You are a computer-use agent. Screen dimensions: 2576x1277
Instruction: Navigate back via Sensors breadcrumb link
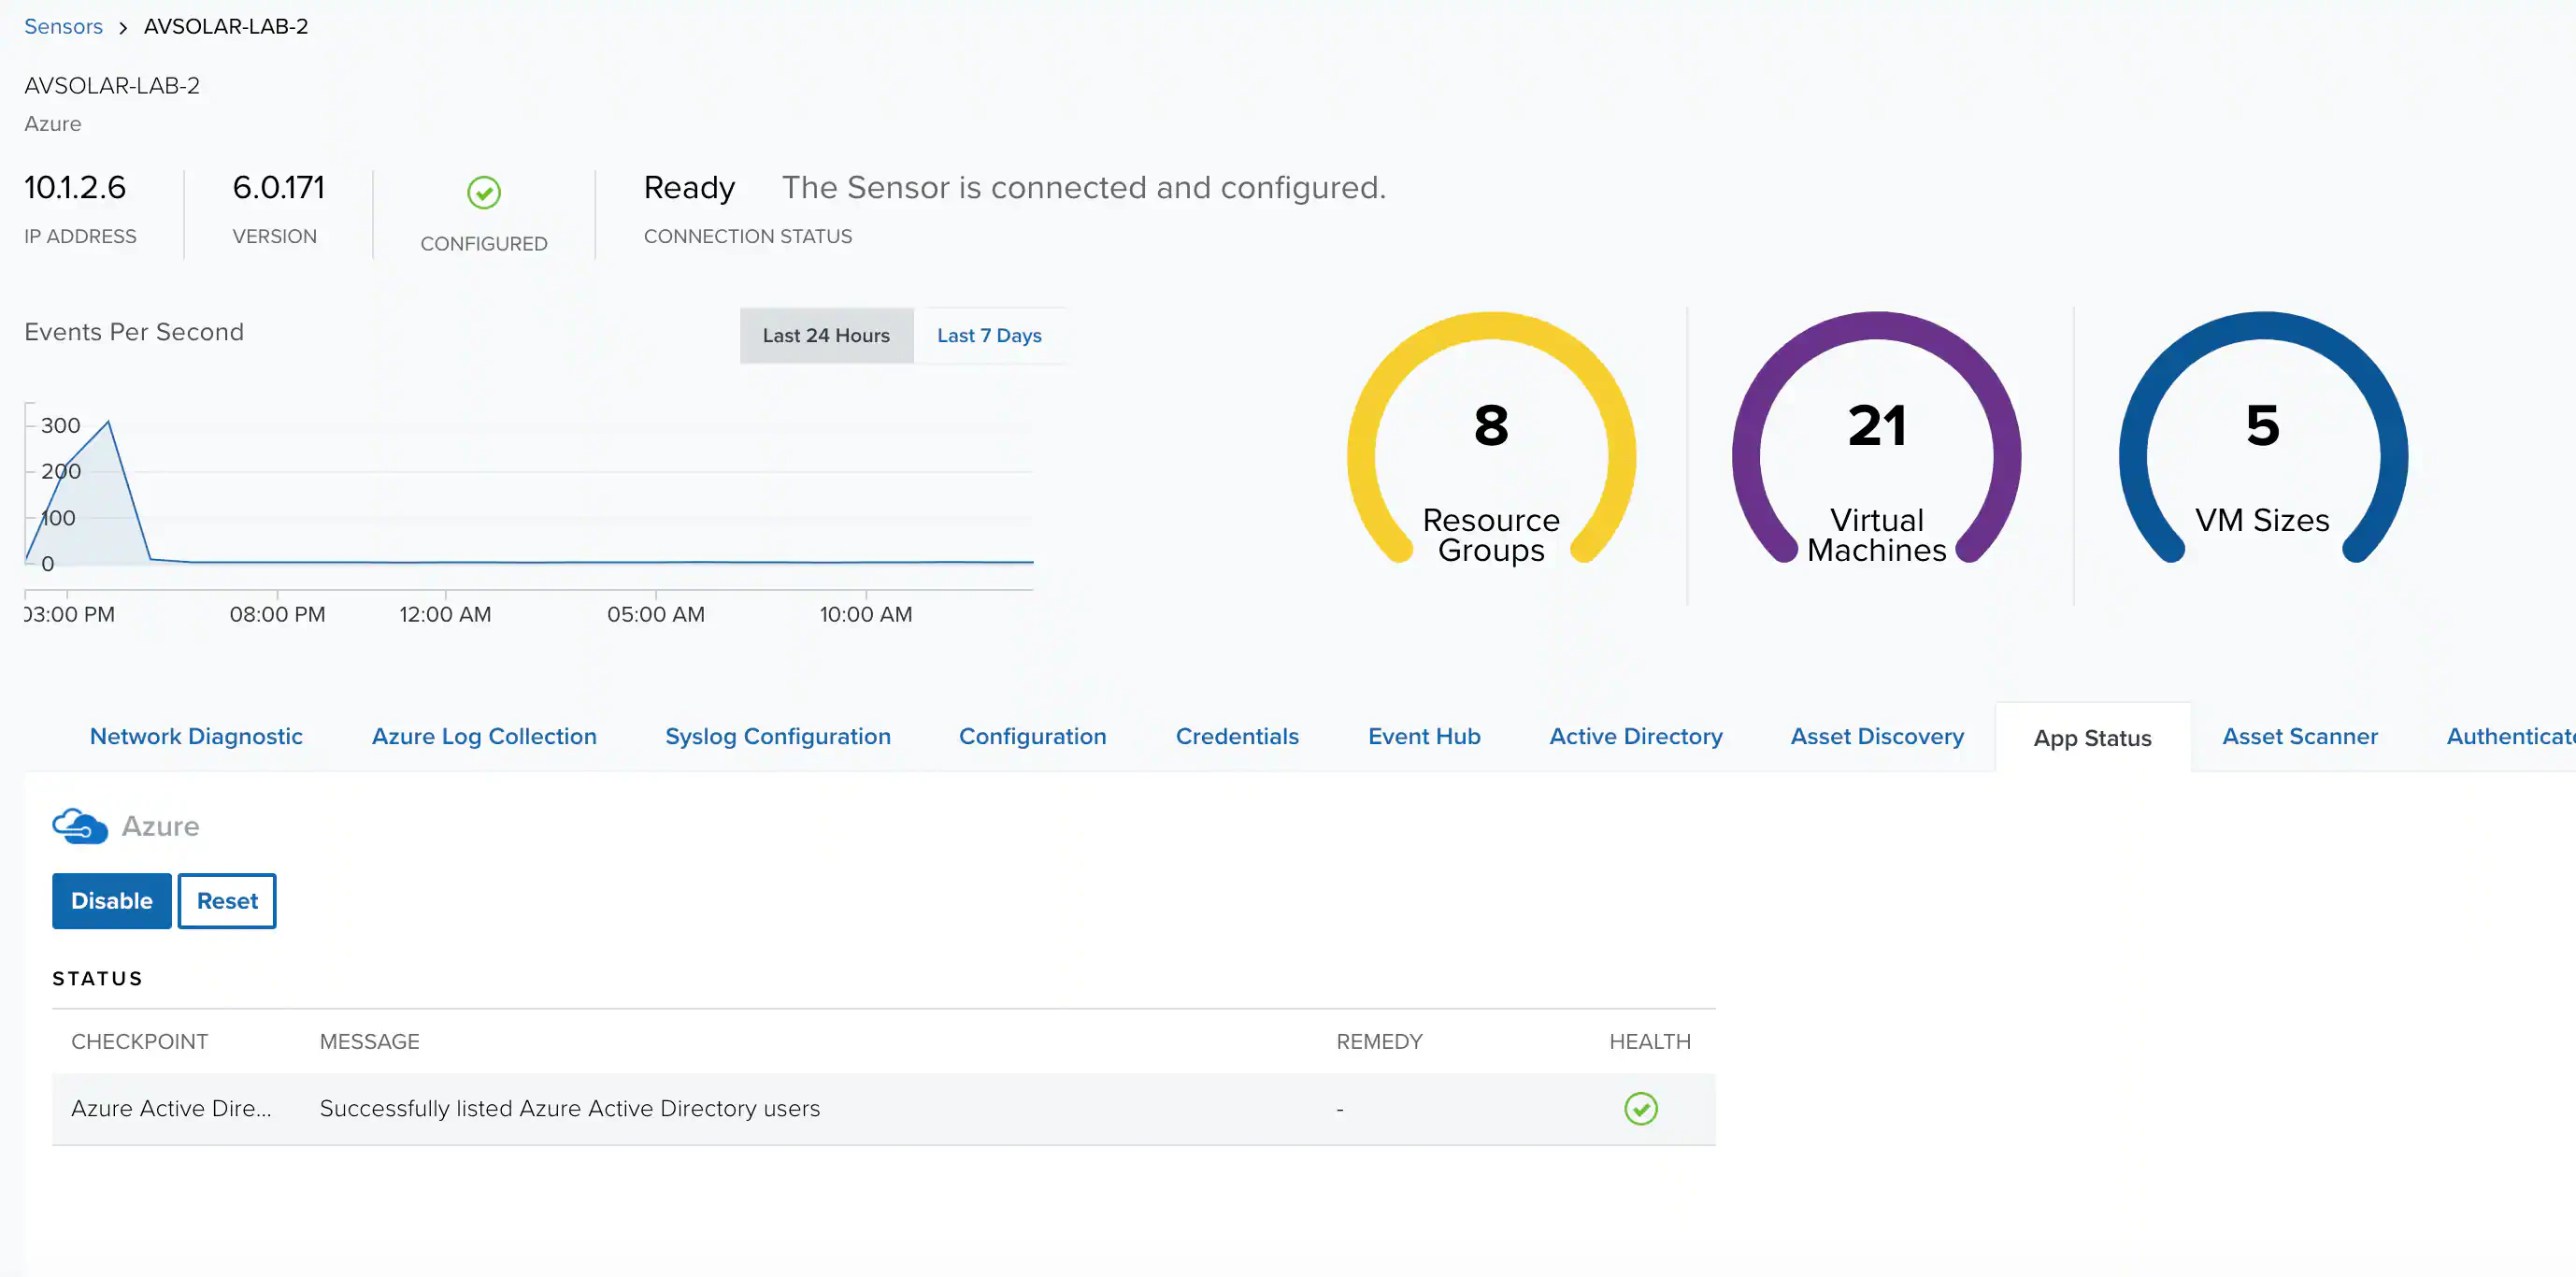point(63,27)
